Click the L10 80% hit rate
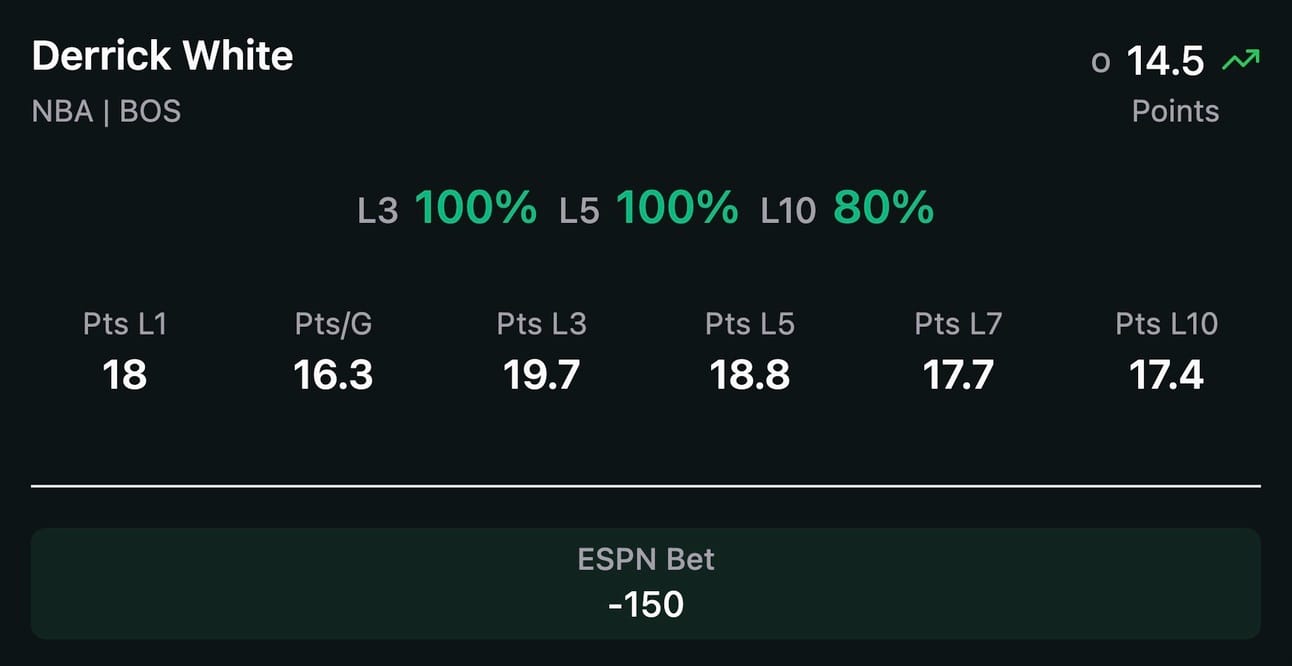 (847, 208)
